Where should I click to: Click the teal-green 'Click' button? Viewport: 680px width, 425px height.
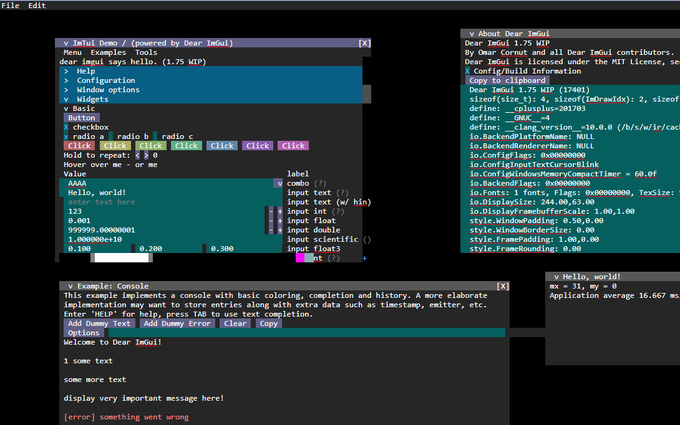click(x=186, y=146)
